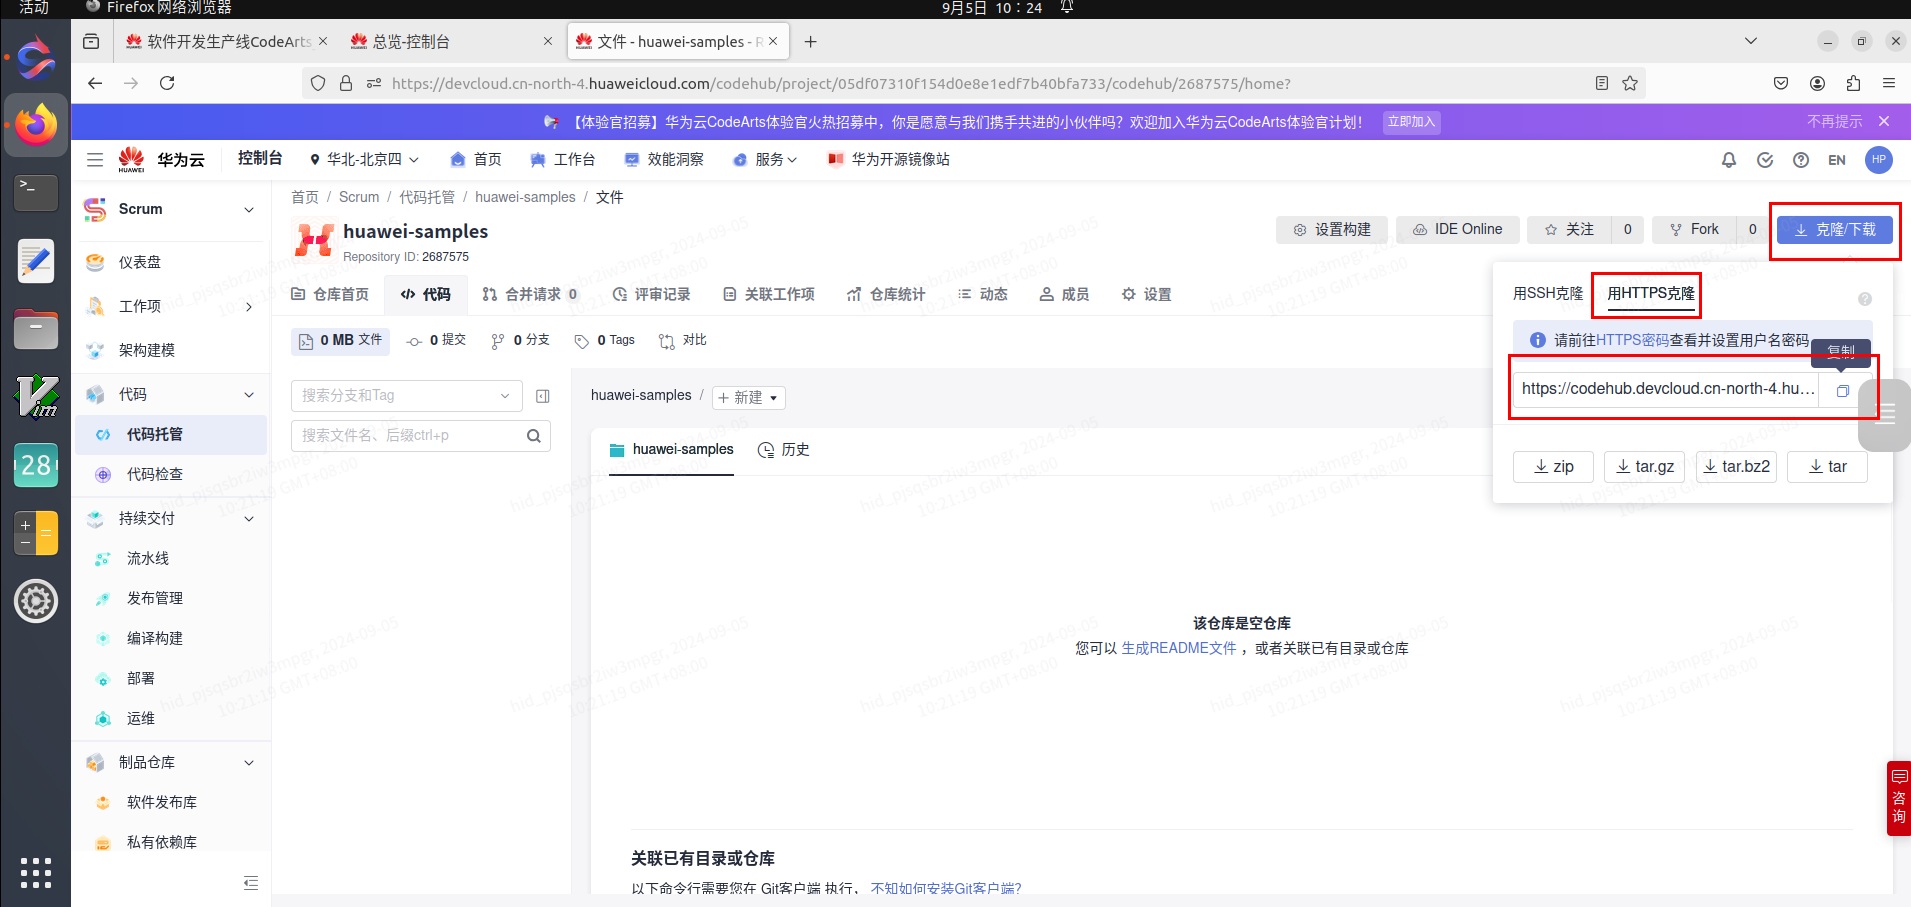Open 代码检查 in the sidebar
The width and height of the screenshot is (1911, 907).
155,475
